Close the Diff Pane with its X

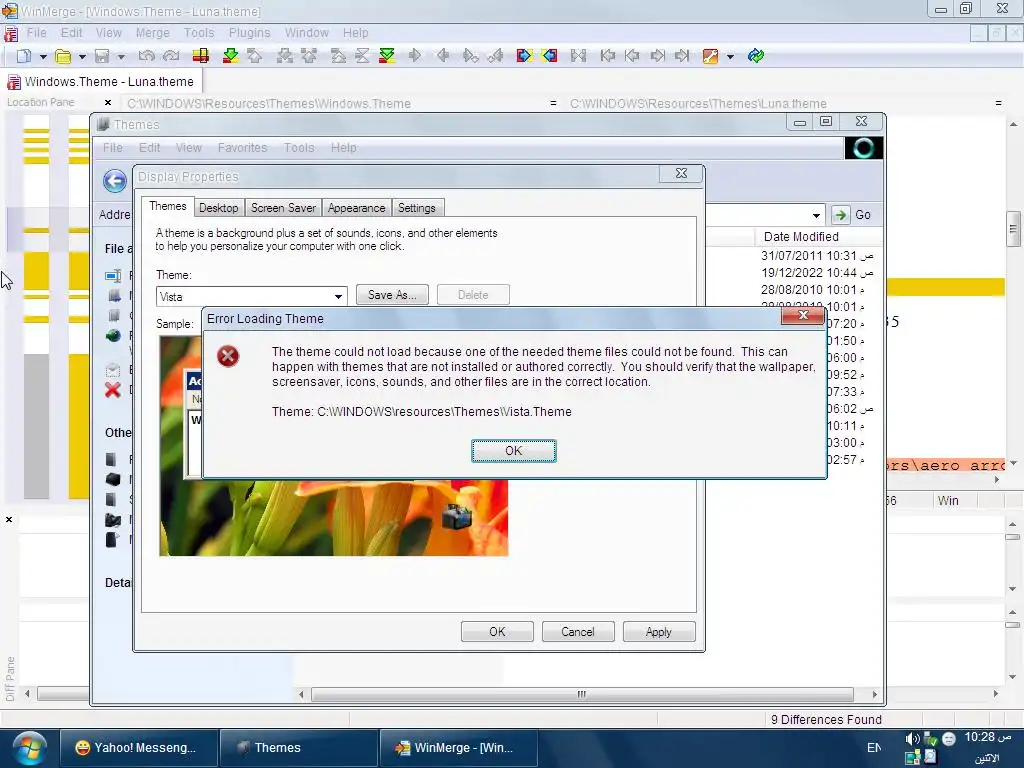pos(9,520)
